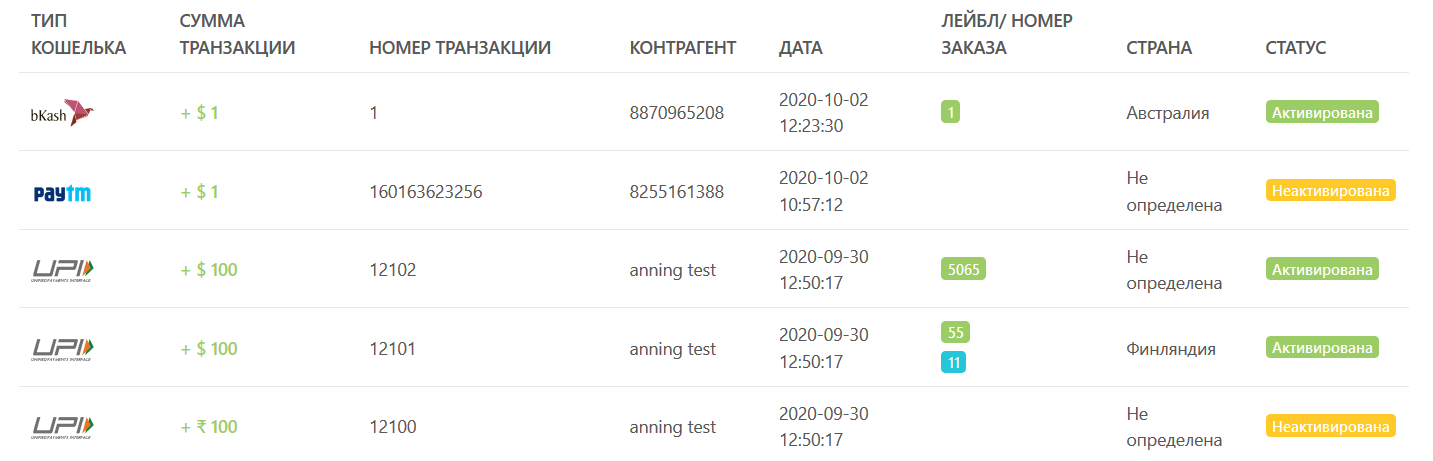Sort by Дата column header

(x=801, y=48)
